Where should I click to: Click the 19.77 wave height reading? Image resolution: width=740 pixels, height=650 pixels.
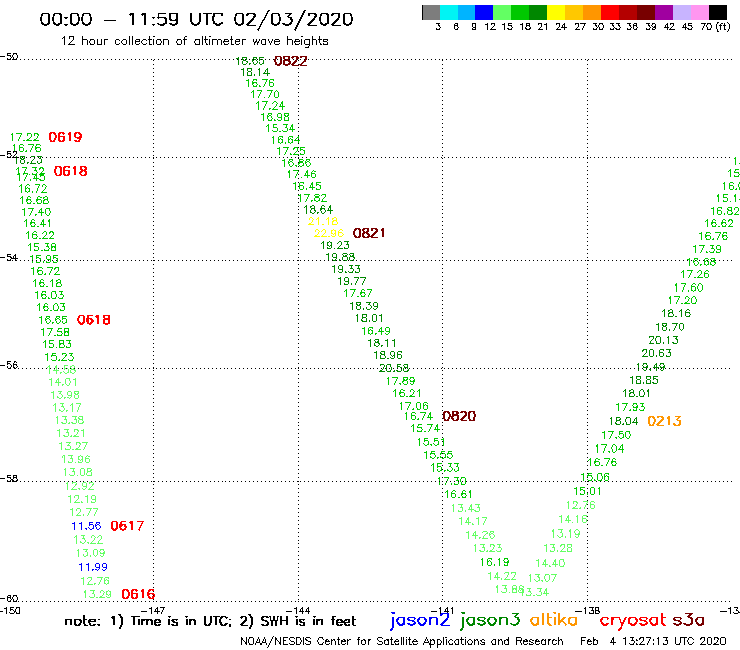click(x=352, y=281)
